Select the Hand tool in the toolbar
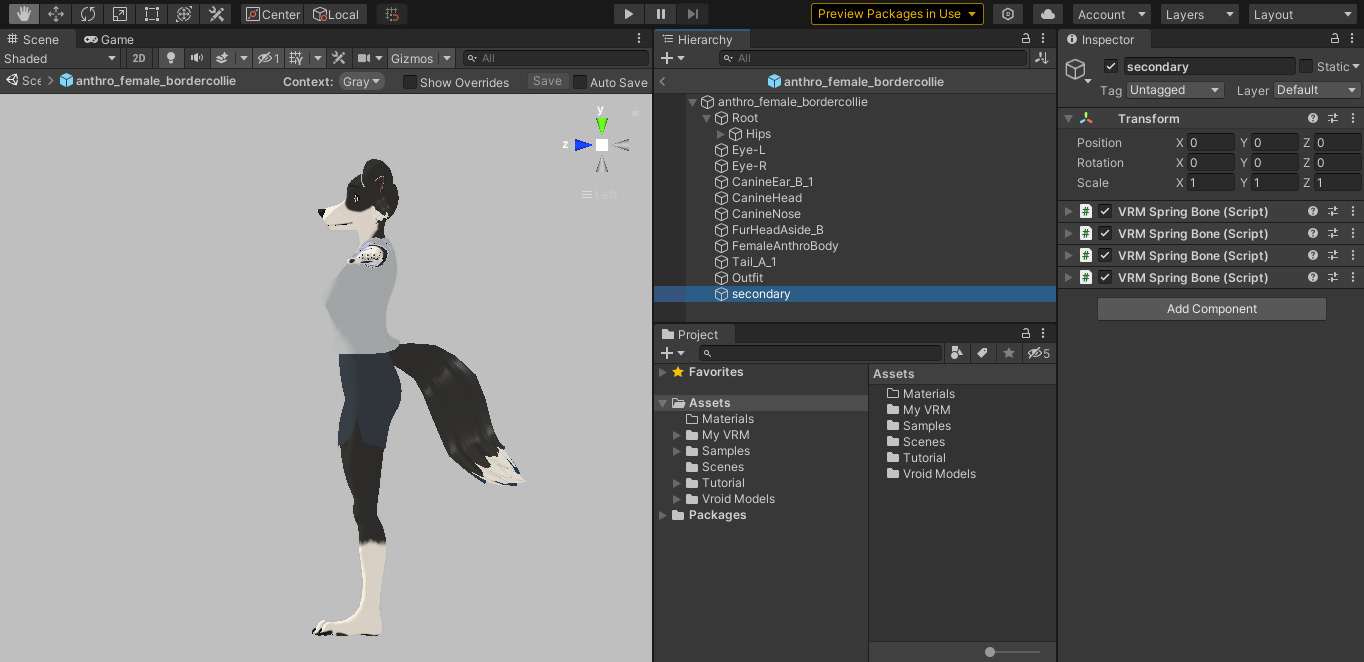 click(24, 14)
